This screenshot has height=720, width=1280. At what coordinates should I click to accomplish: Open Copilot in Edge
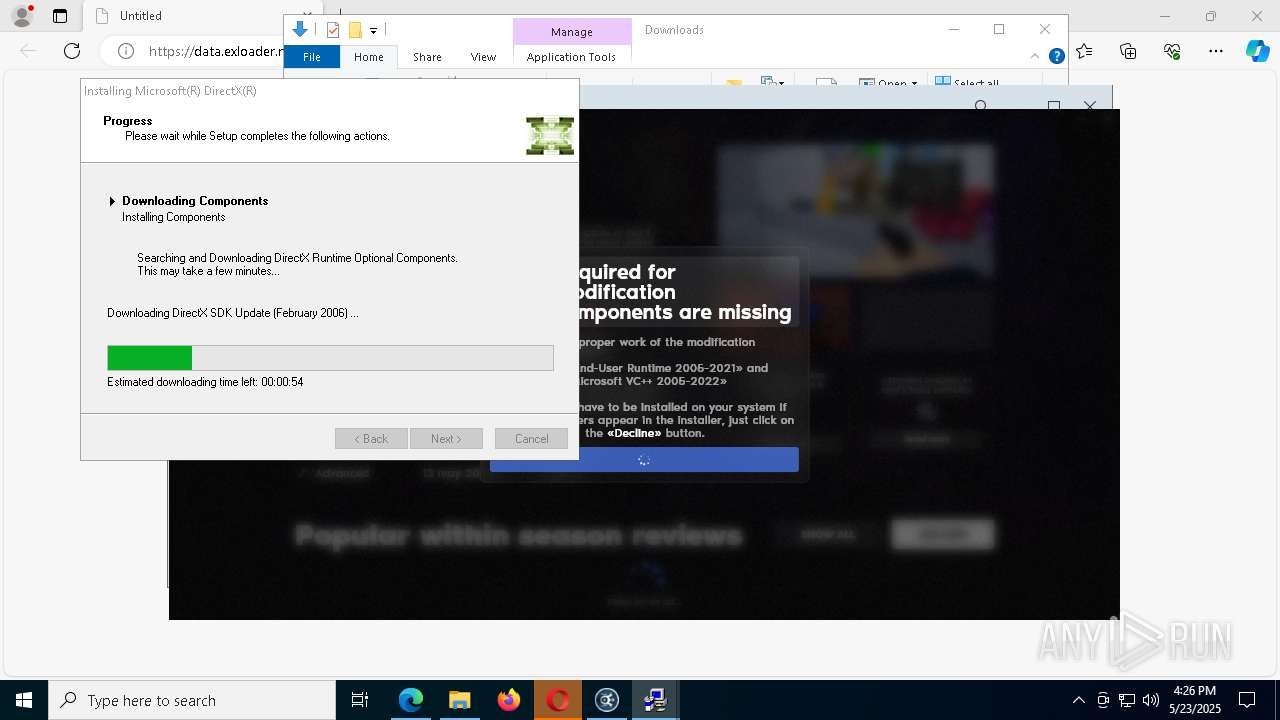(1257, 51)
